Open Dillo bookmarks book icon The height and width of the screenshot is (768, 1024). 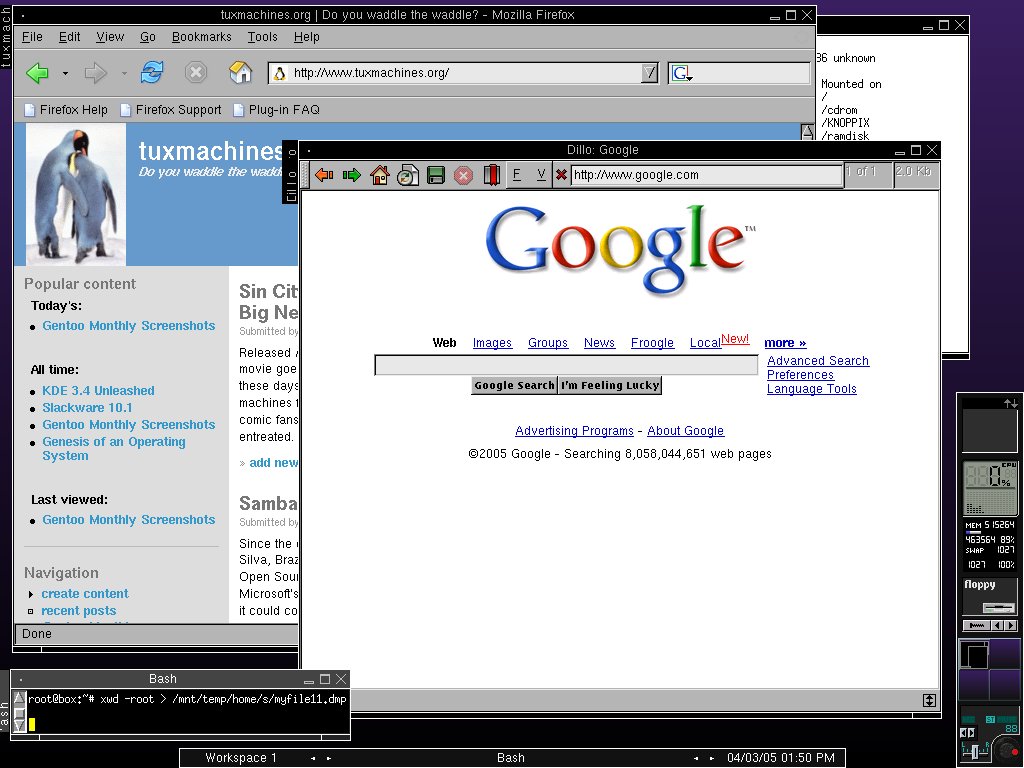491,175
